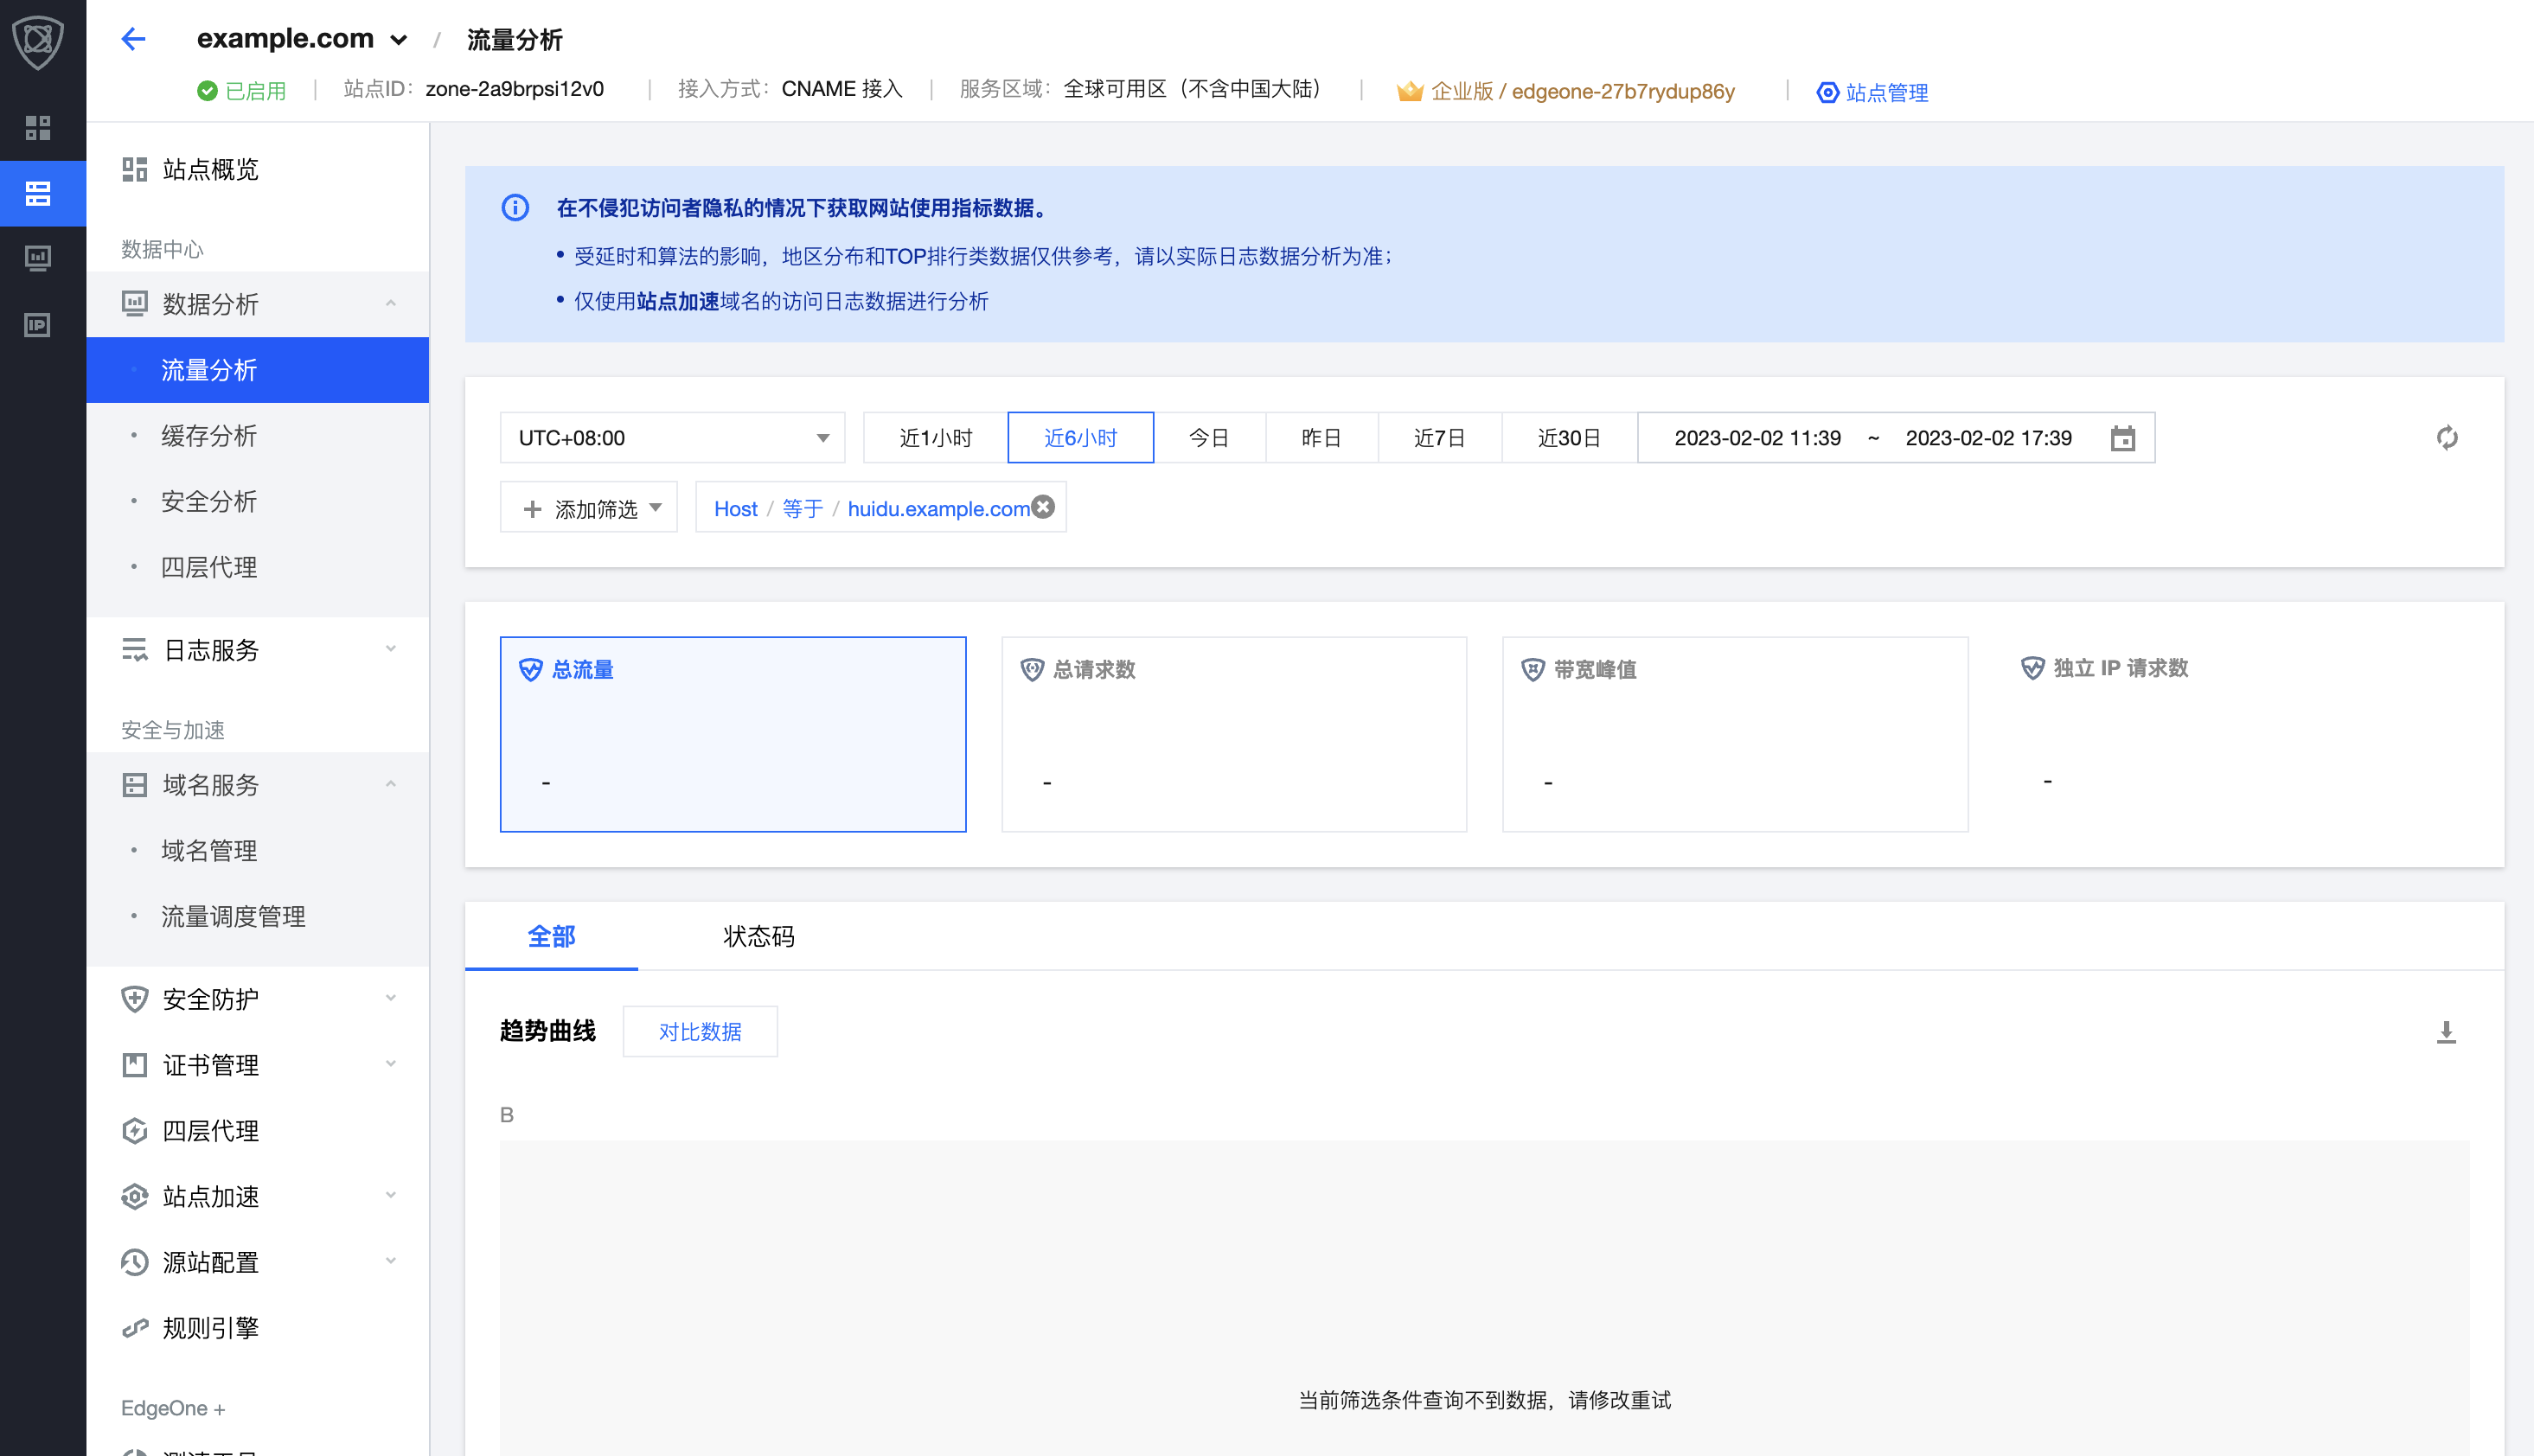This screenshot has width=2534, height=1456.
Task: Click the 证书管理 icon
Action: pos(135,1065)
